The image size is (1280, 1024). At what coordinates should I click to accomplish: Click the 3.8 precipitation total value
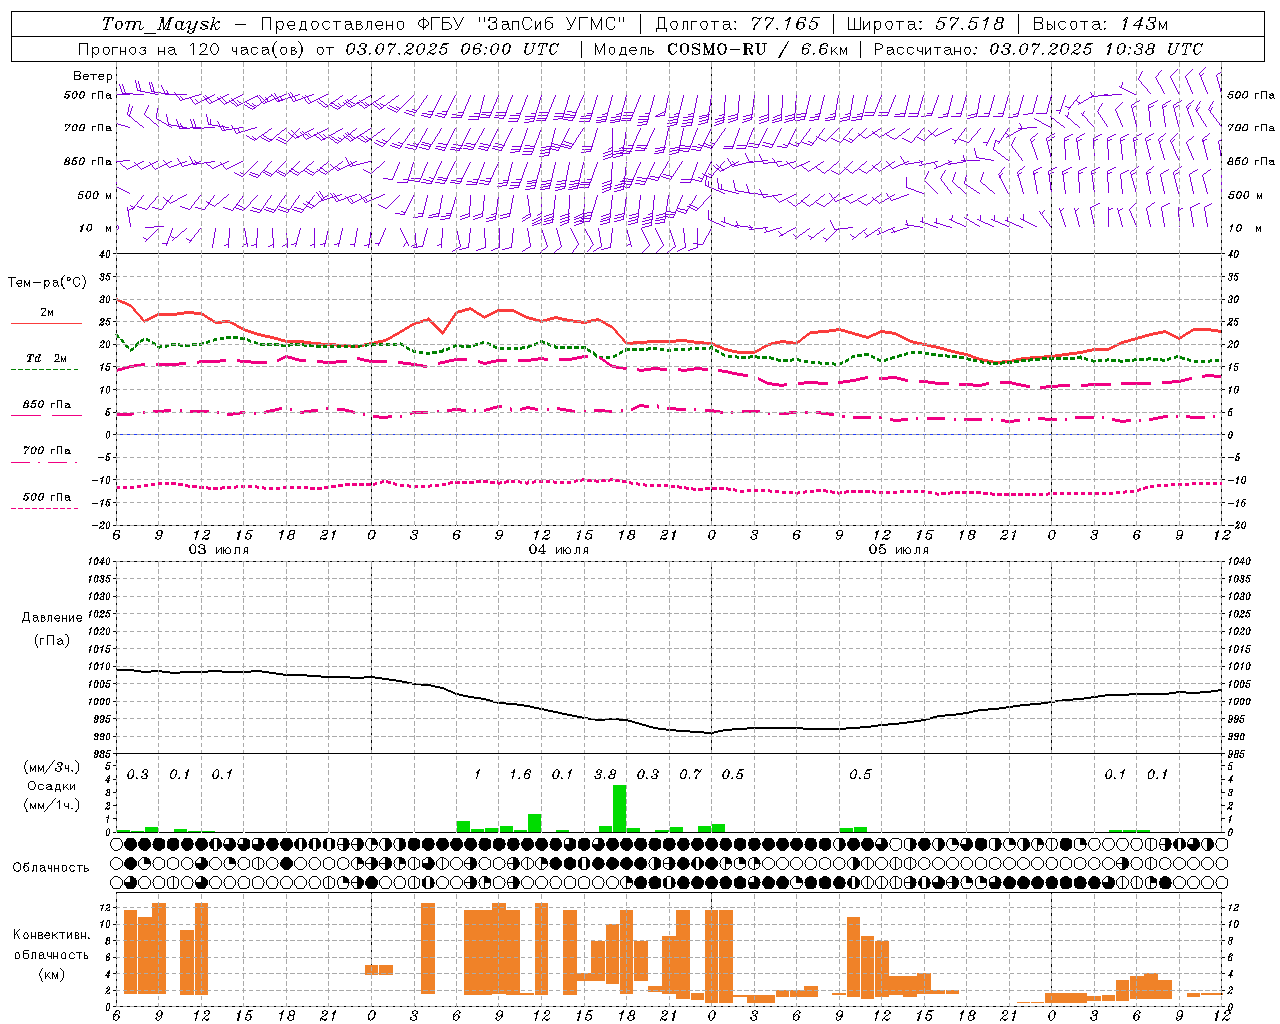point(605,774)
